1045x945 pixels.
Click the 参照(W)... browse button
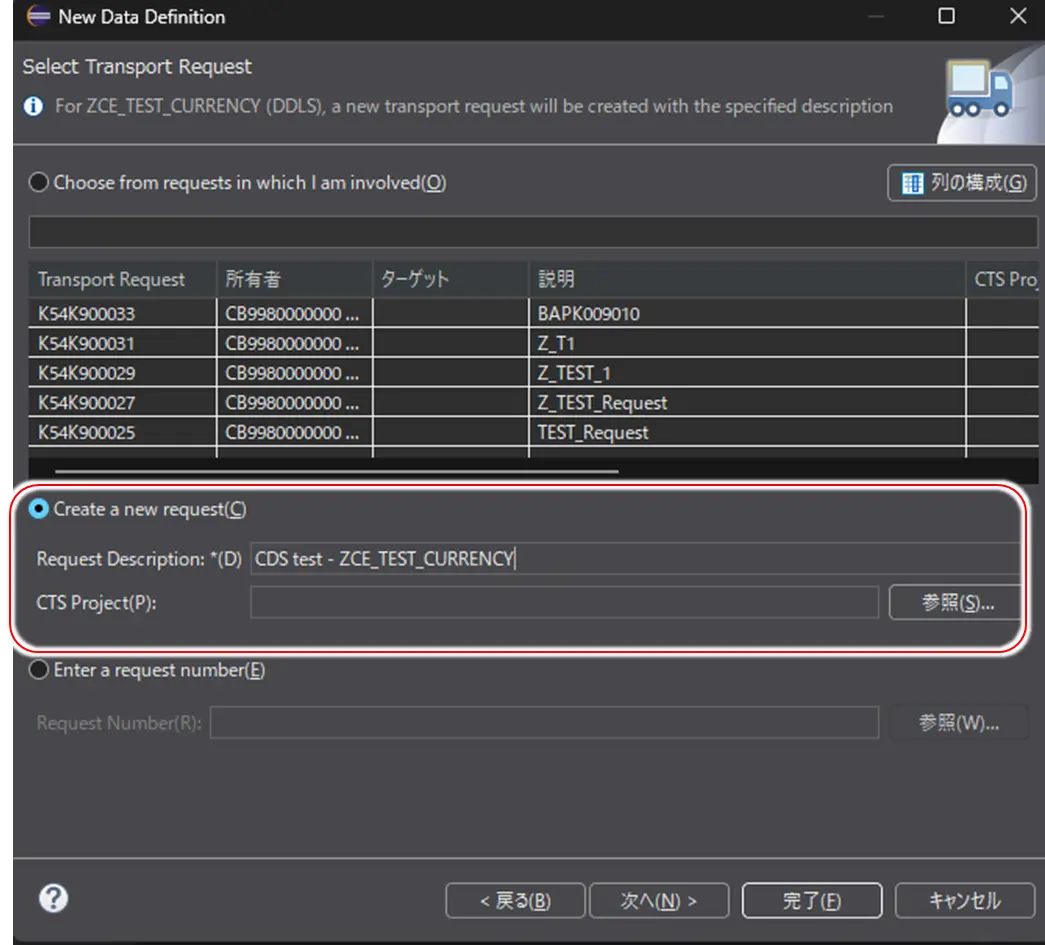tap(958, 722)
